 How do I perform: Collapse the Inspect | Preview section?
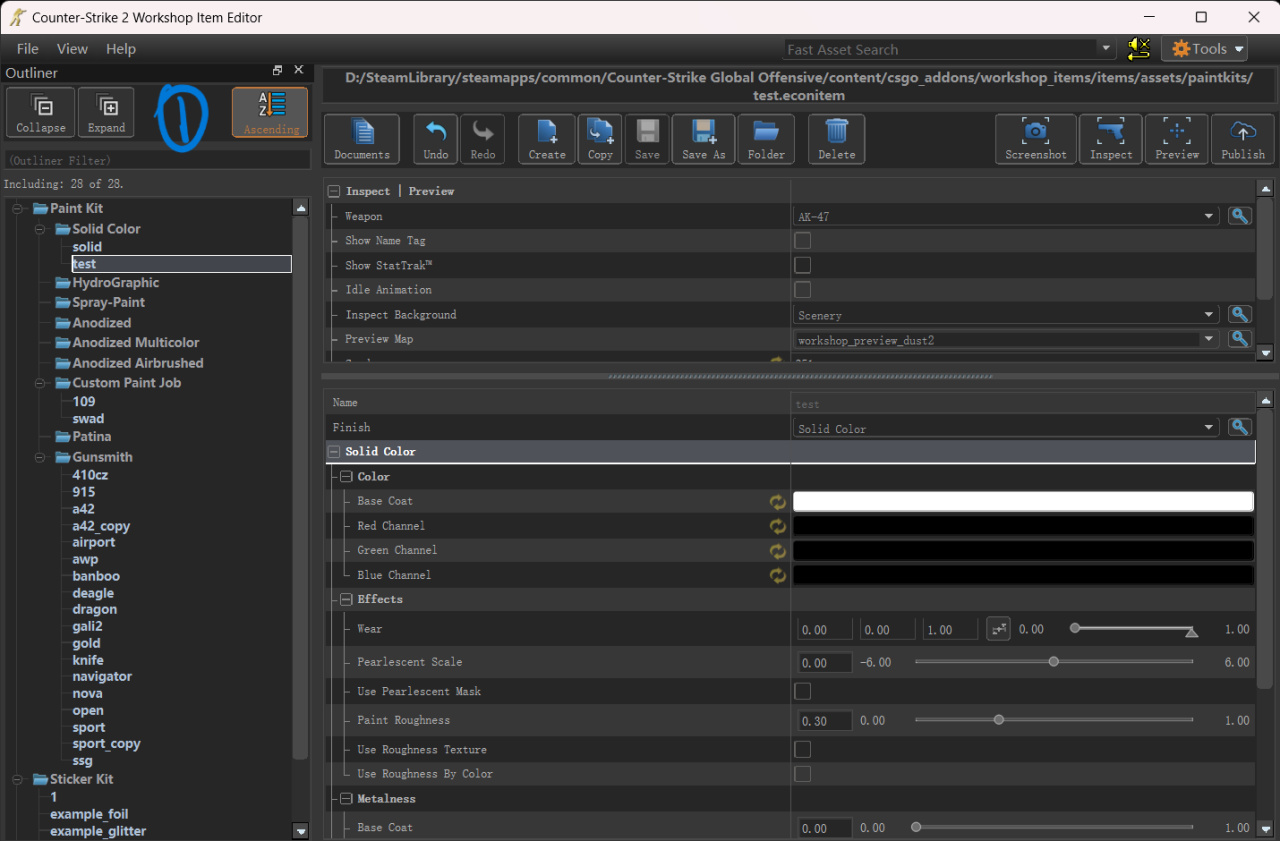(x=333, y=191)
